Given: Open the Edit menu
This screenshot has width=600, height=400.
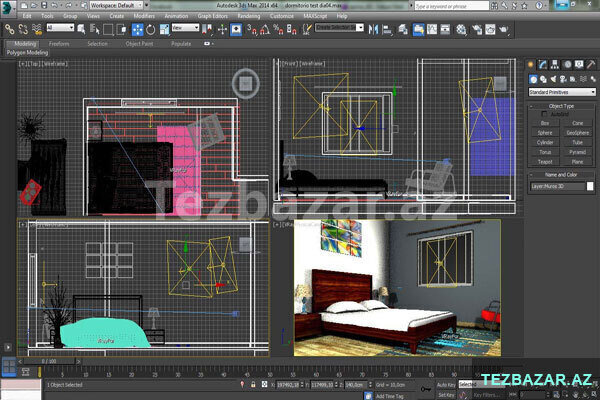Looking at the screenshot, I should [27, 16].
